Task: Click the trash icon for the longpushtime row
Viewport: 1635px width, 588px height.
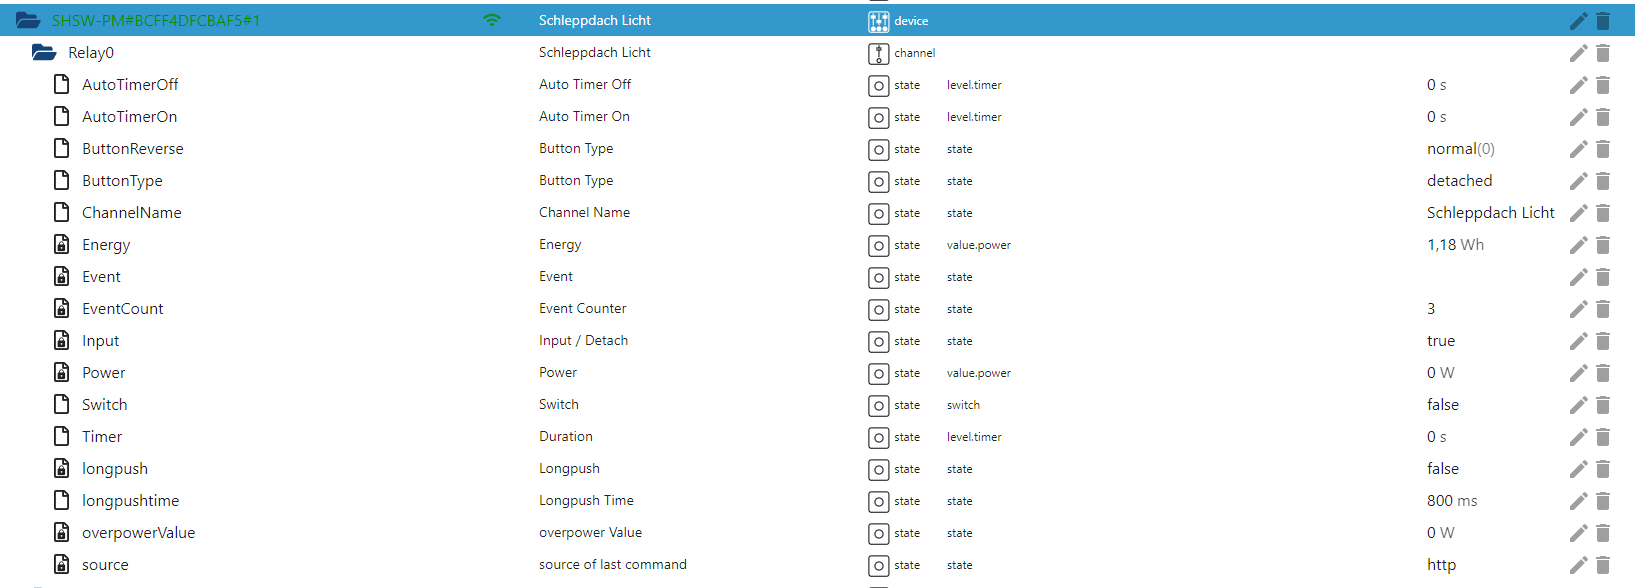Action: [1603, 501]
